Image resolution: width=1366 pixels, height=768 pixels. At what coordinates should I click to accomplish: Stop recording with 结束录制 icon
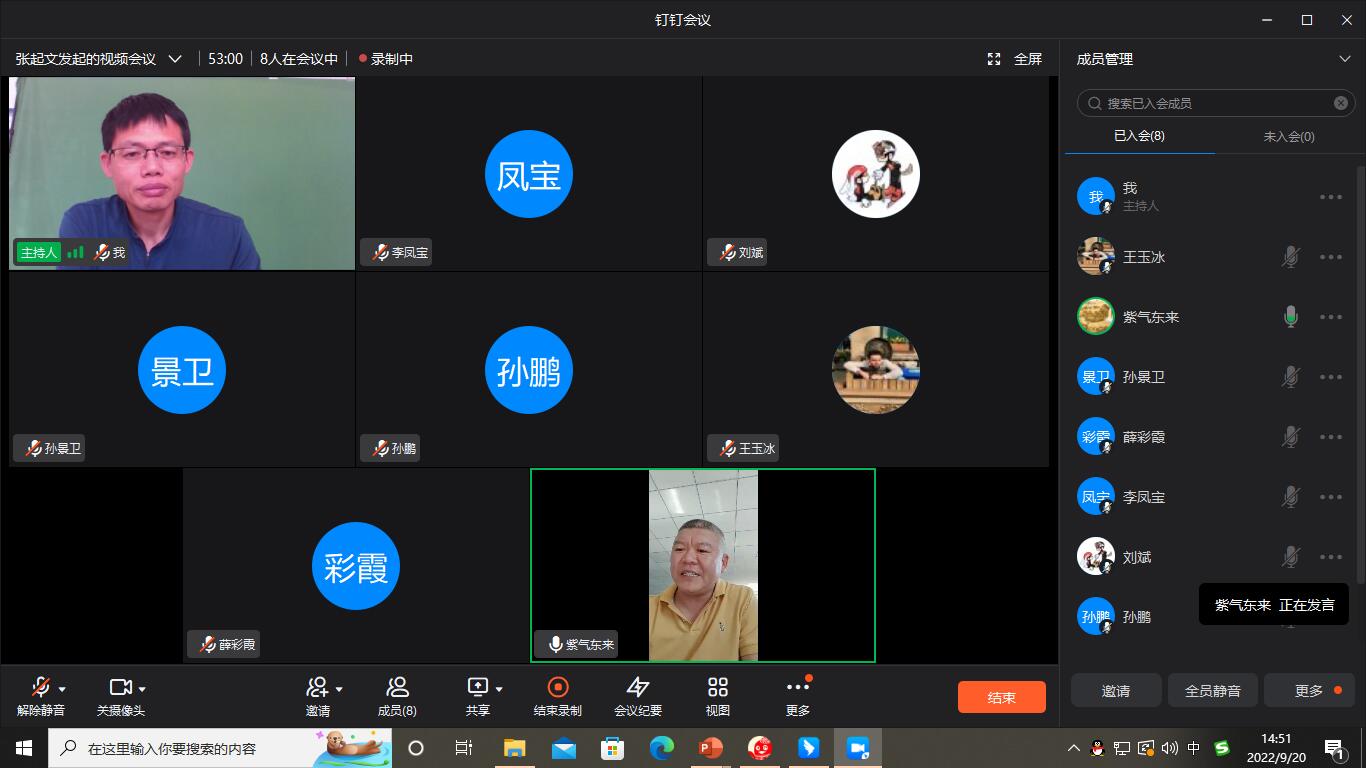(x=558, y=687)
